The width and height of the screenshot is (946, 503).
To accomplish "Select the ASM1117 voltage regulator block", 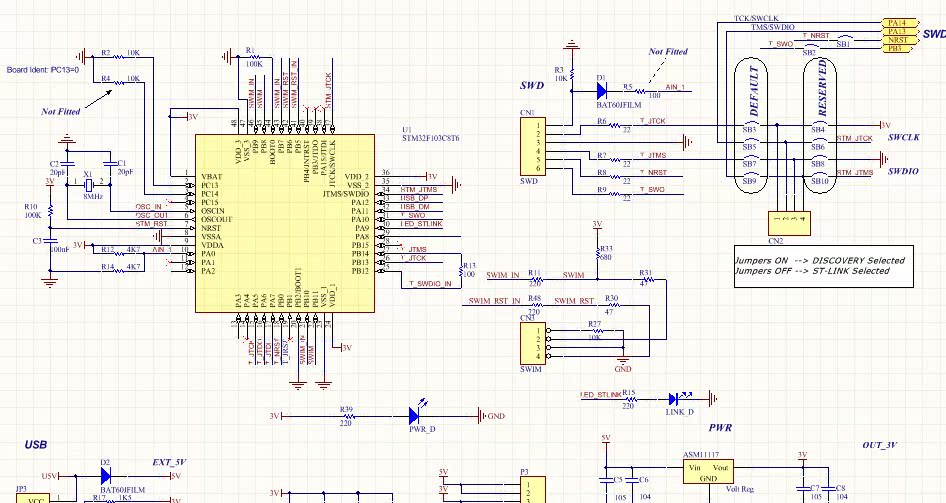I will tap(708, 471).
